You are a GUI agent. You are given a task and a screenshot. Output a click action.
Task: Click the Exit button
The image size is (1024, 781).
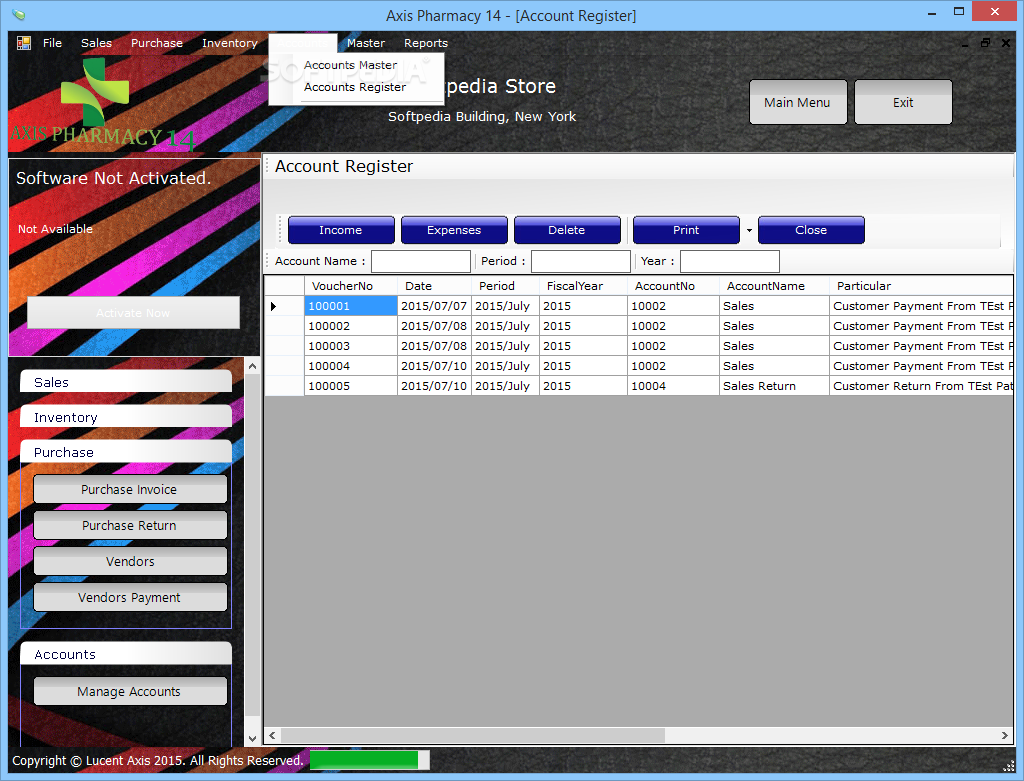(903, 103)
